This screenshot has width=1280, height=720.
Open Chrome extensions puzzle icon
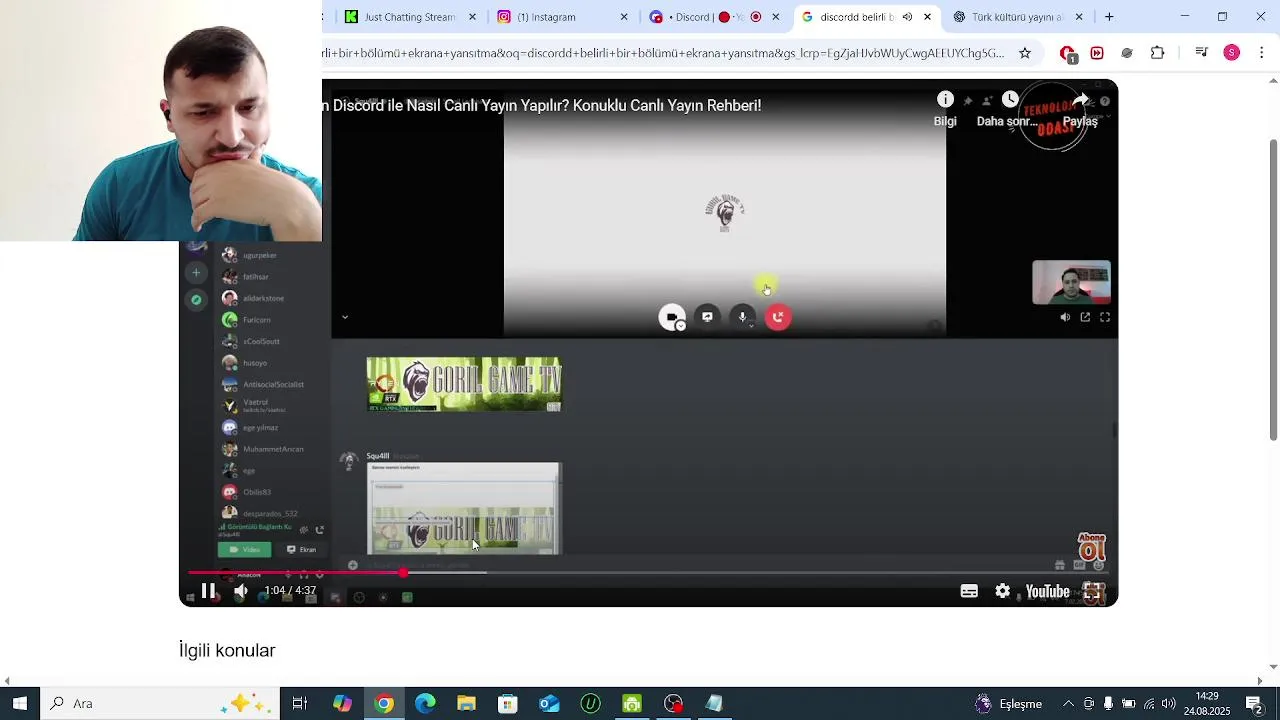(1158, 53)
